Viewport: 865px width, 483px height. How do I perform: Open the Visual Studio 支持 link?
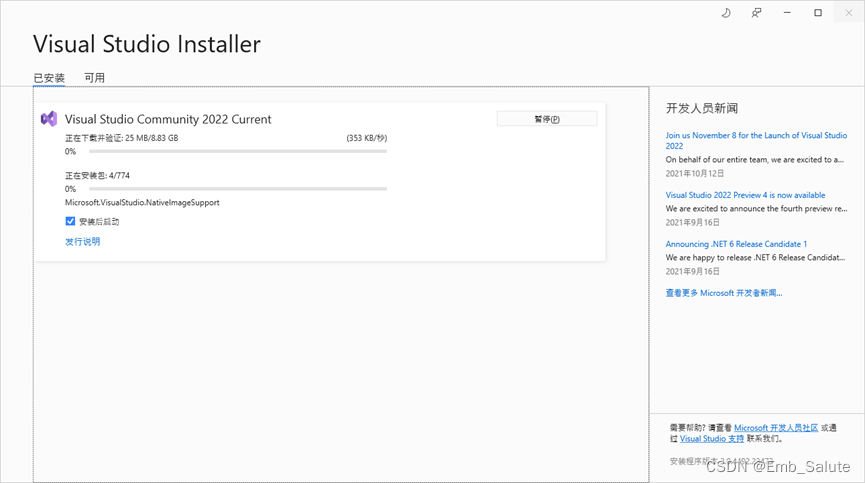[x=712, y=439]
